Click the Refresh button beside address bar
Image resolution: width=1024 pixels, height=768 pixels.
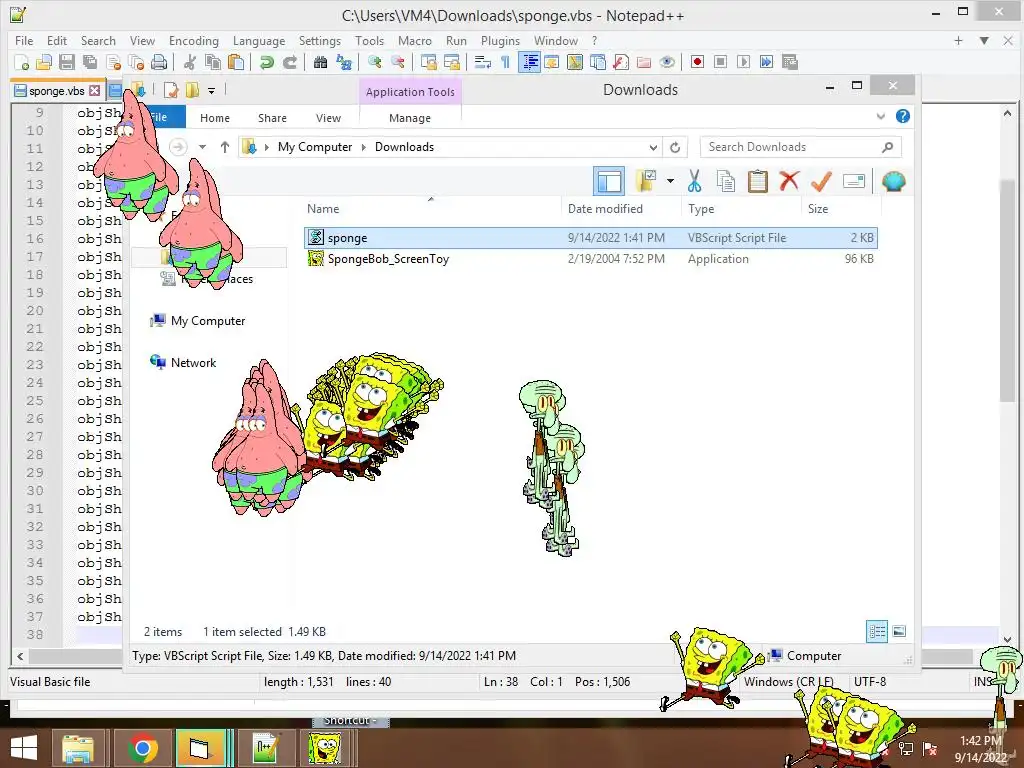(675, 147)
